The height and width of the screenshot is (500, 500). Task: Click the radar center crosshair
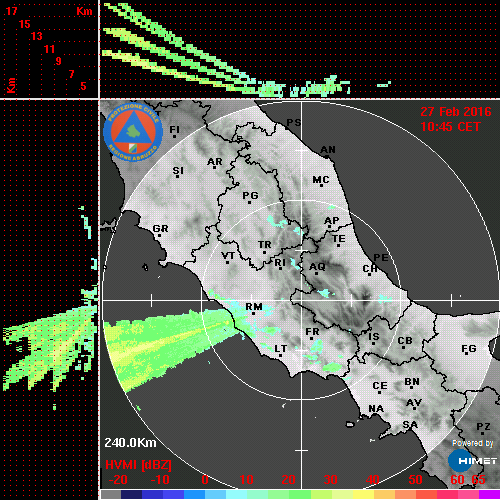(302, 300)
